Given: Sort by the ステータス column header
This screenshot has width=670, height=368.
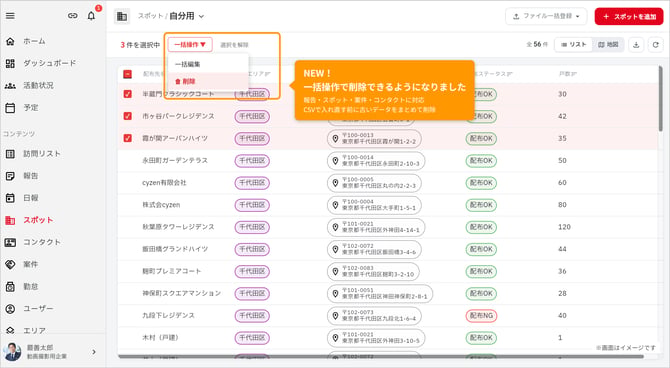Looking at the screenshot, I should tap(494, 74).
